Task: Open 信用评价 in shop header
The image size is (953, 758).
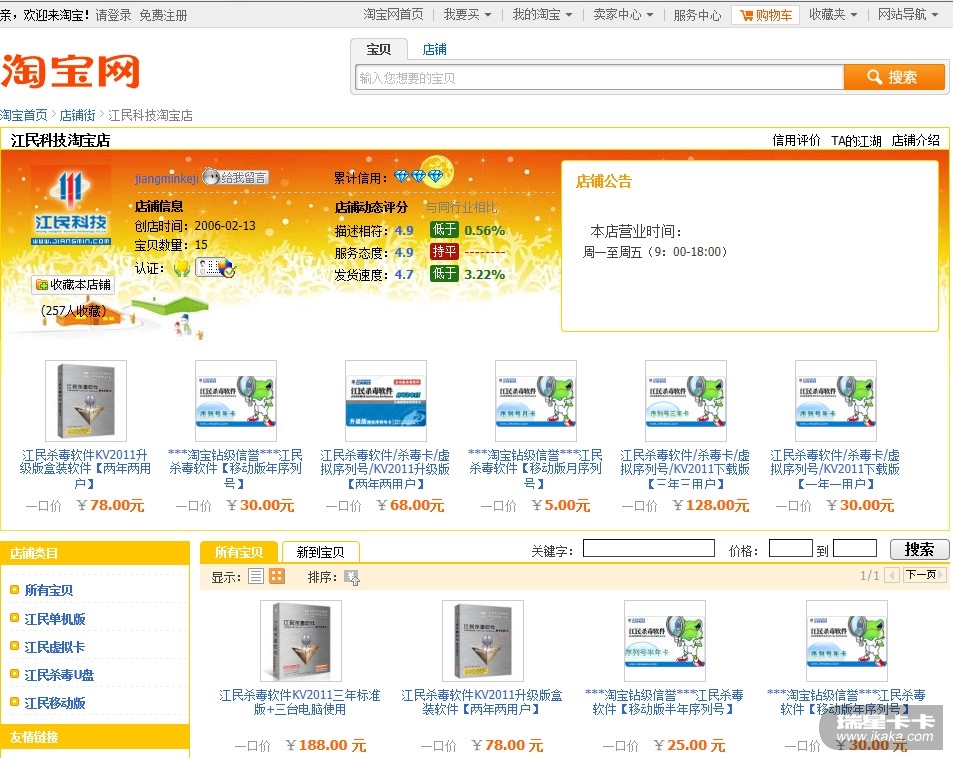Action: [x=796, y=140]
